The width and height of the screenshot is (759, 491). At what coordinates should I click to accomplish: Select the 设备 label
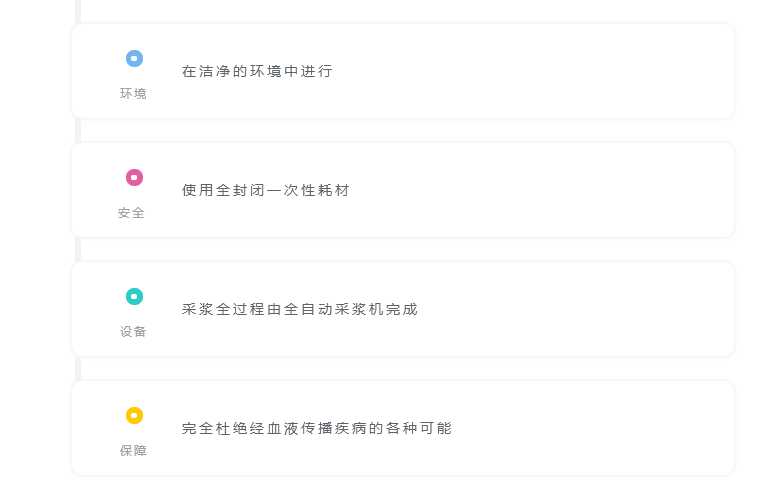(133, 332)
